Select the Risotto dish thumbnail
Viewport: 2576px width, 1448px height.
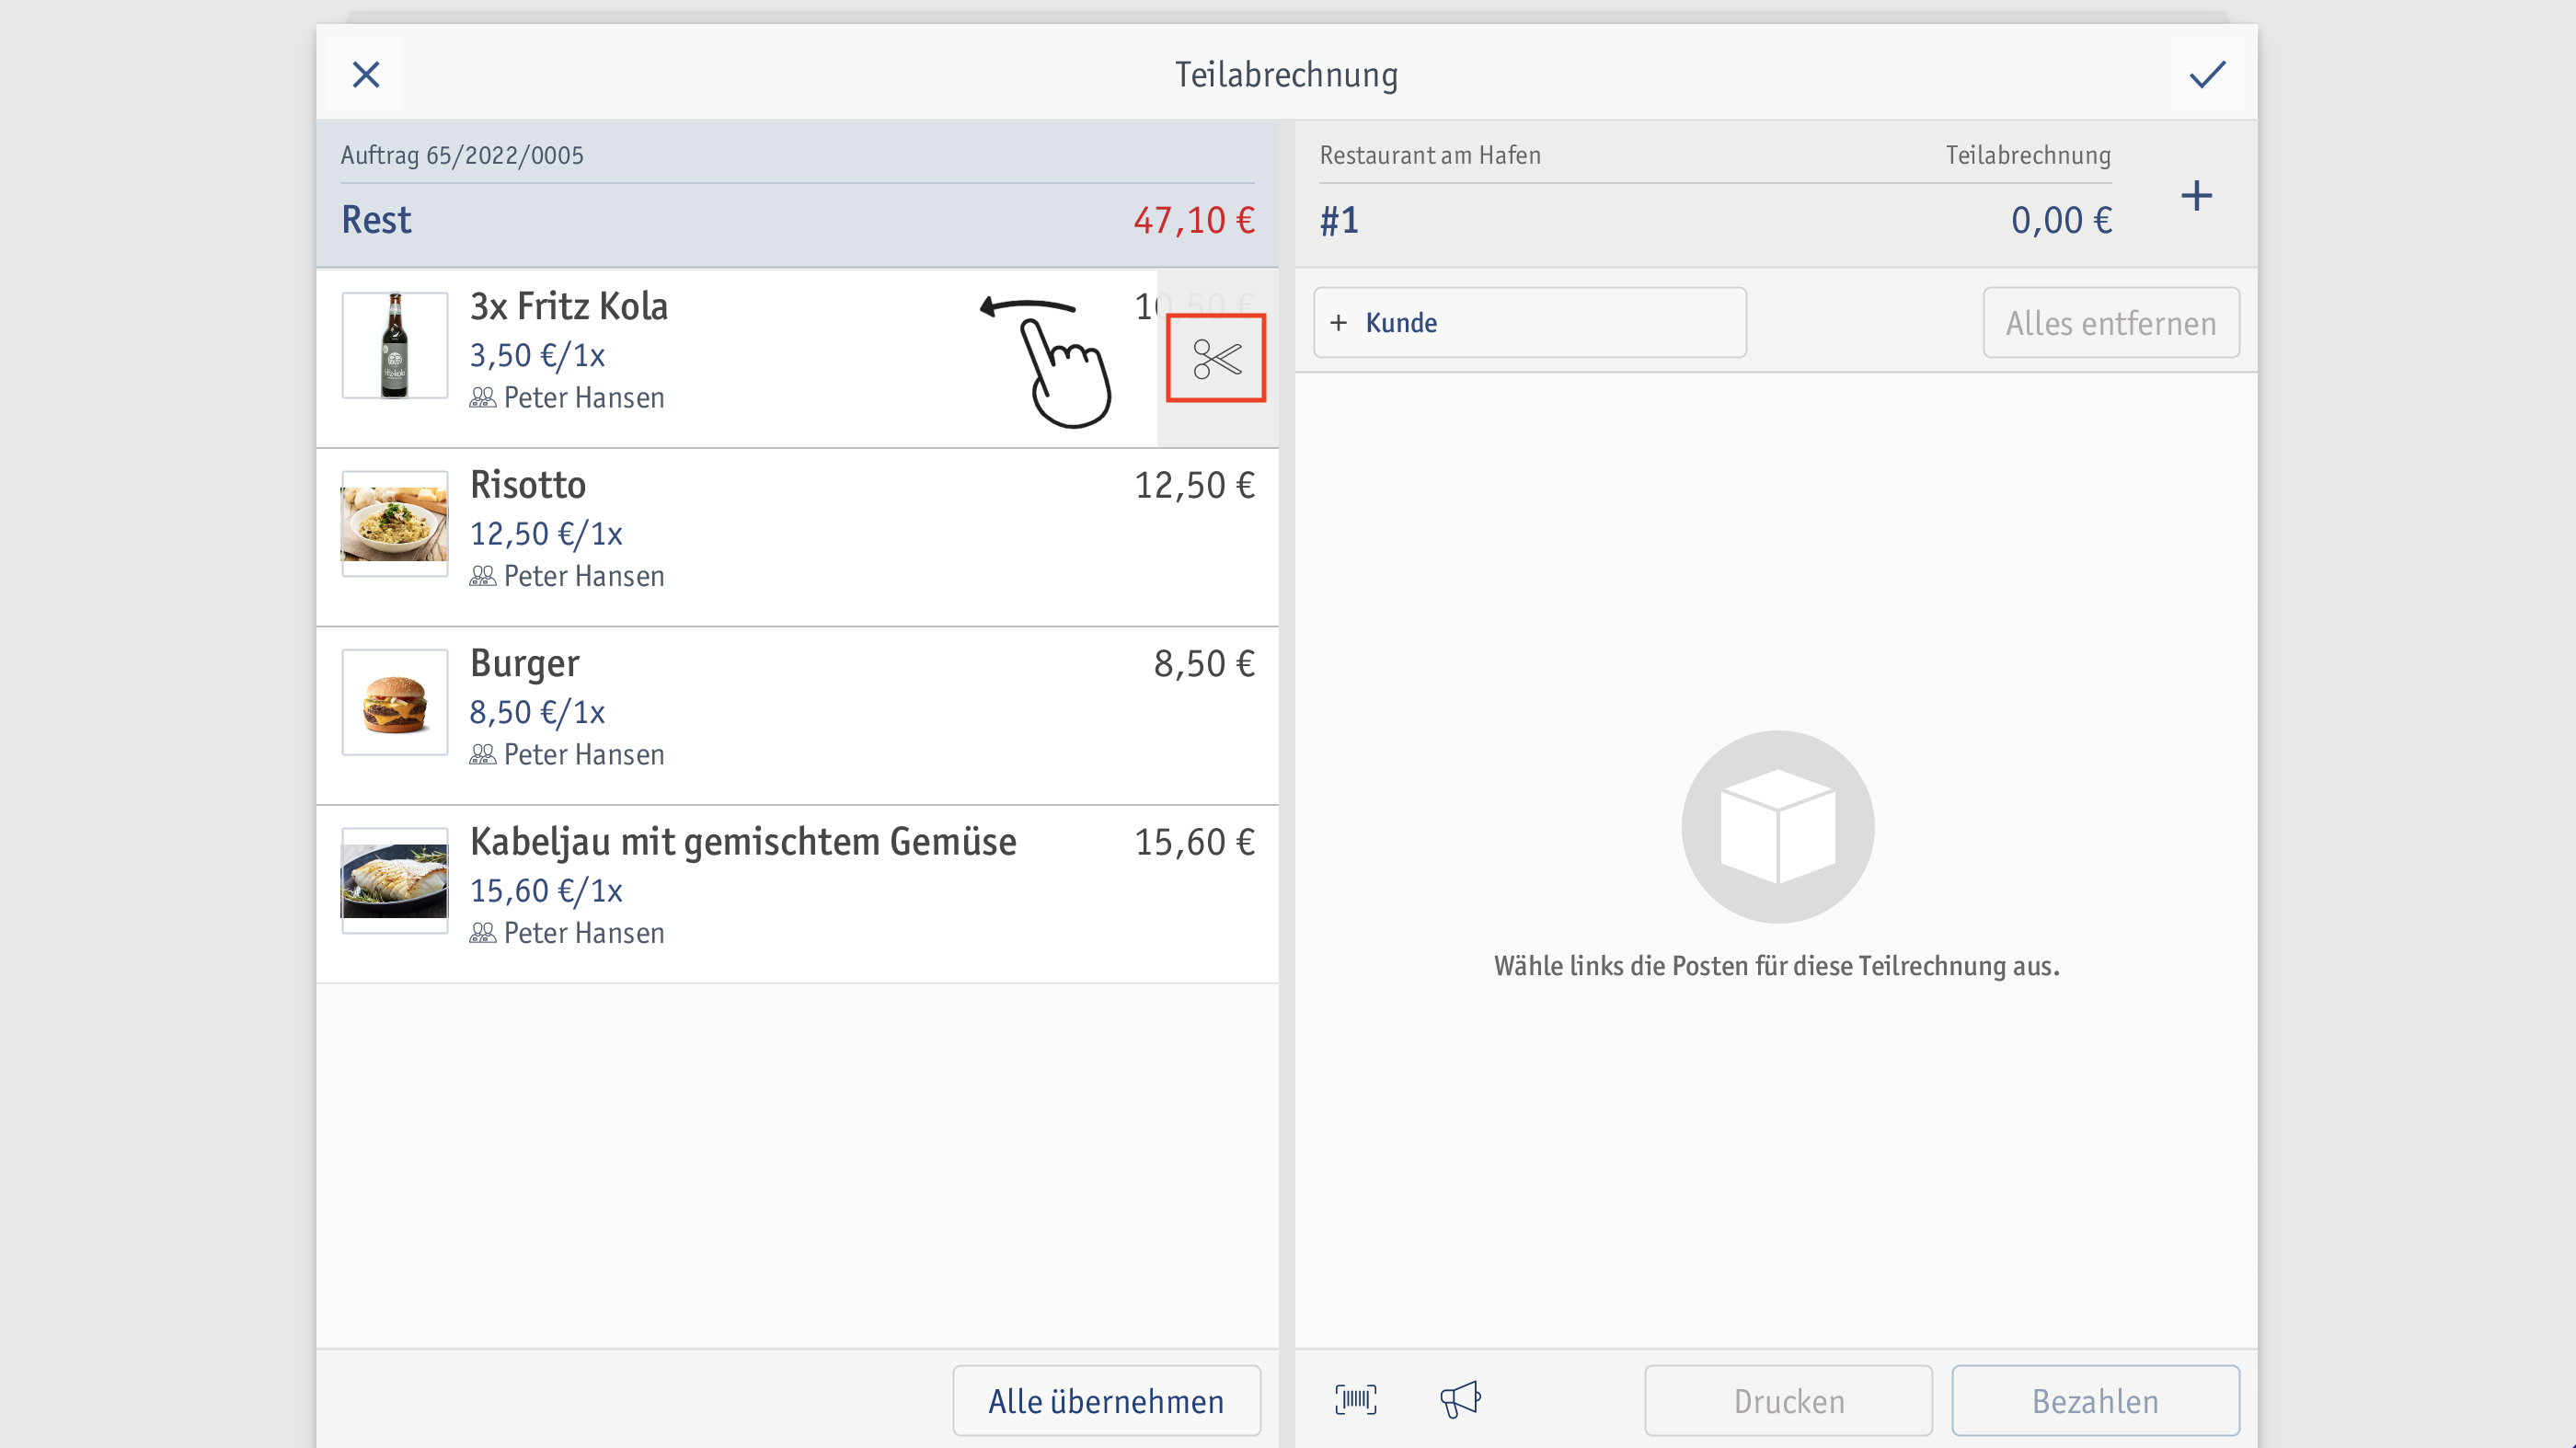pos(395,523)
